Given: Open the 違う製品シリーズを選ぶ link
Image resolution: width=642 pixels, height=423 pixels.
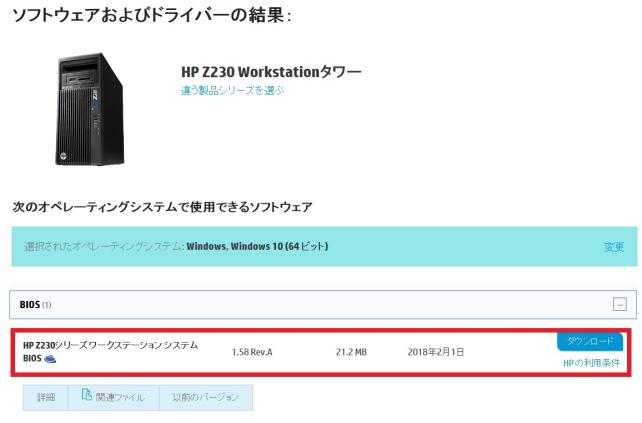Looking at the screenshot, I should (x=233, y=90).
